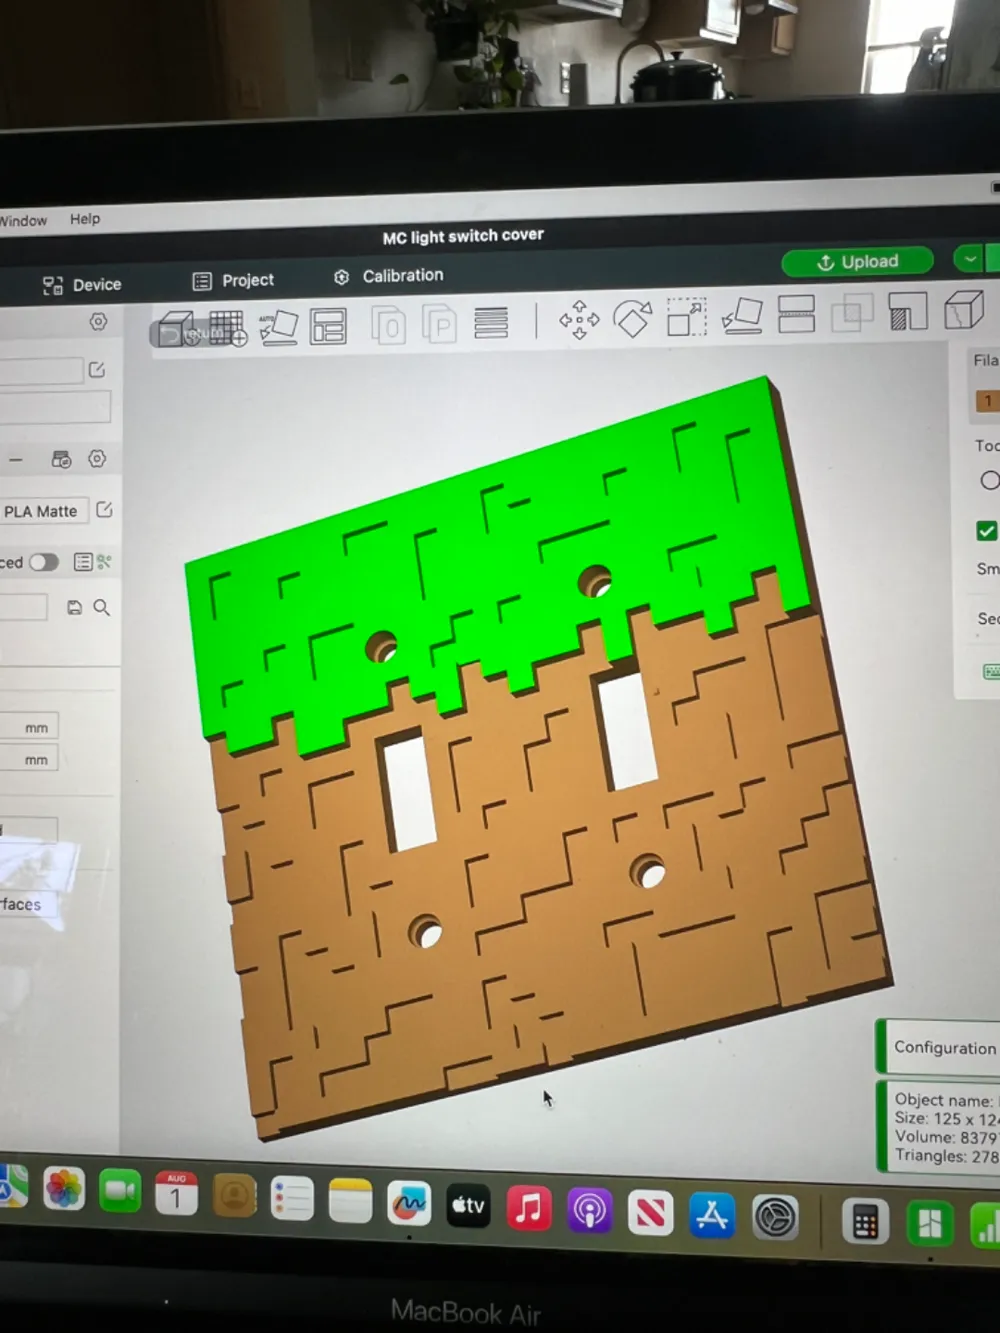This screenshot has height=1333, width=1000.
Task: Save the process preset disk icon
Action: 74,607
